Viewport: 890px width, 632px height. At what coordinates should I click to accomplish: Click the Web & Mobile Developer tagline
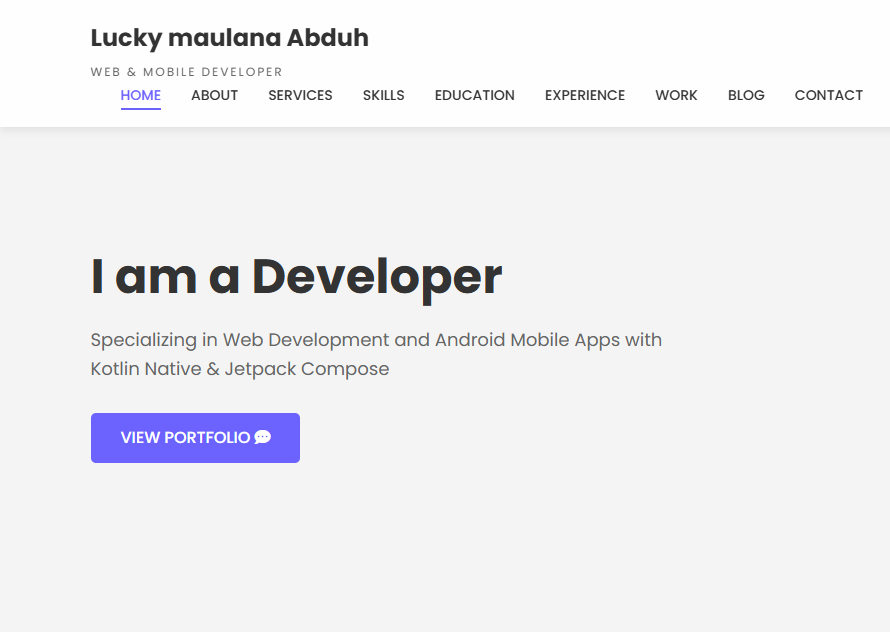coord(186,72)
